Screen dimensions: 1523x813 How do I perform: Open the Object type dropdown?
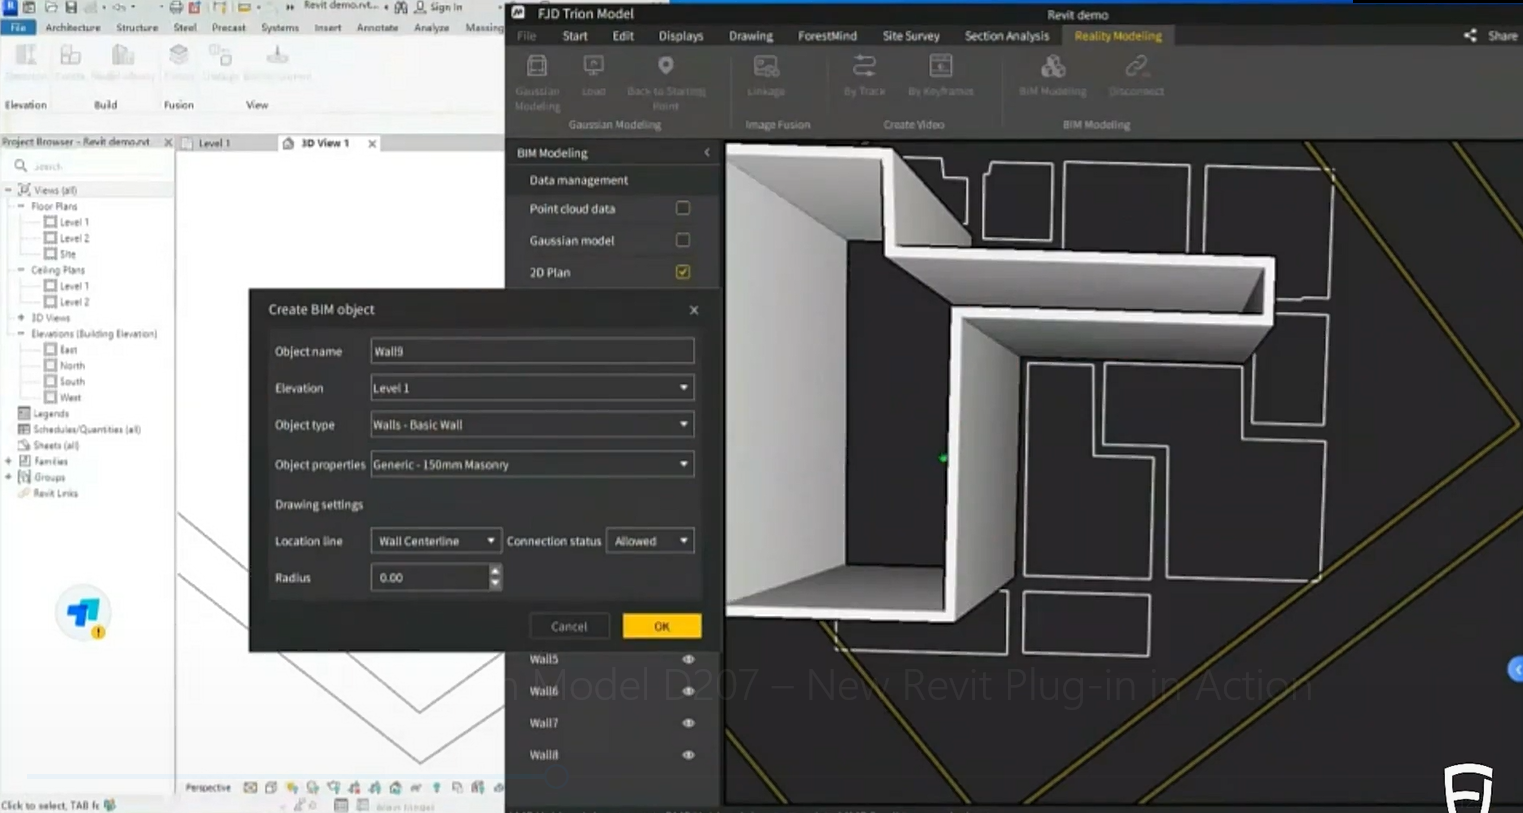532,425
